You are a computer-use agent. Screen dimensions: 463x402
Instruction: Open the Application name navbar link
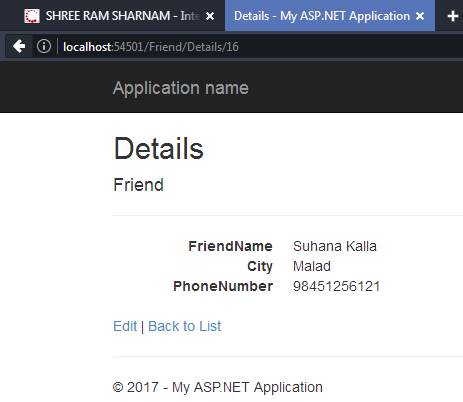pyautogui.click(x=181, y=88)
